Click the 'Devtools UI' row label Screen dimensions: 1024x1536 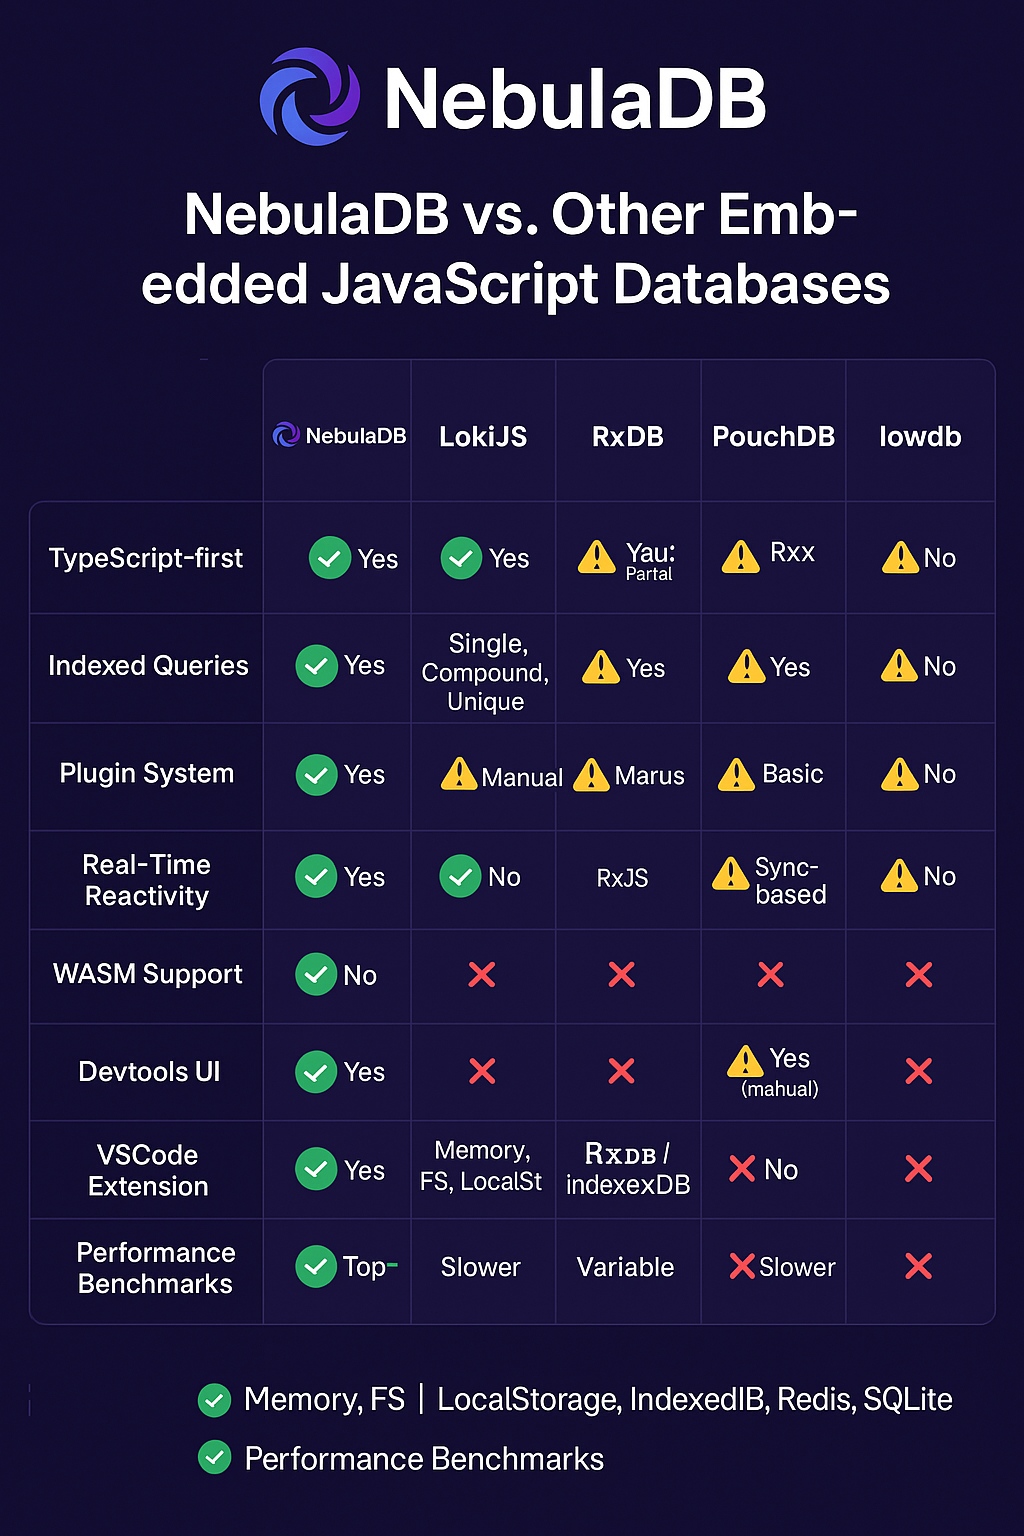click(149, 1072)
